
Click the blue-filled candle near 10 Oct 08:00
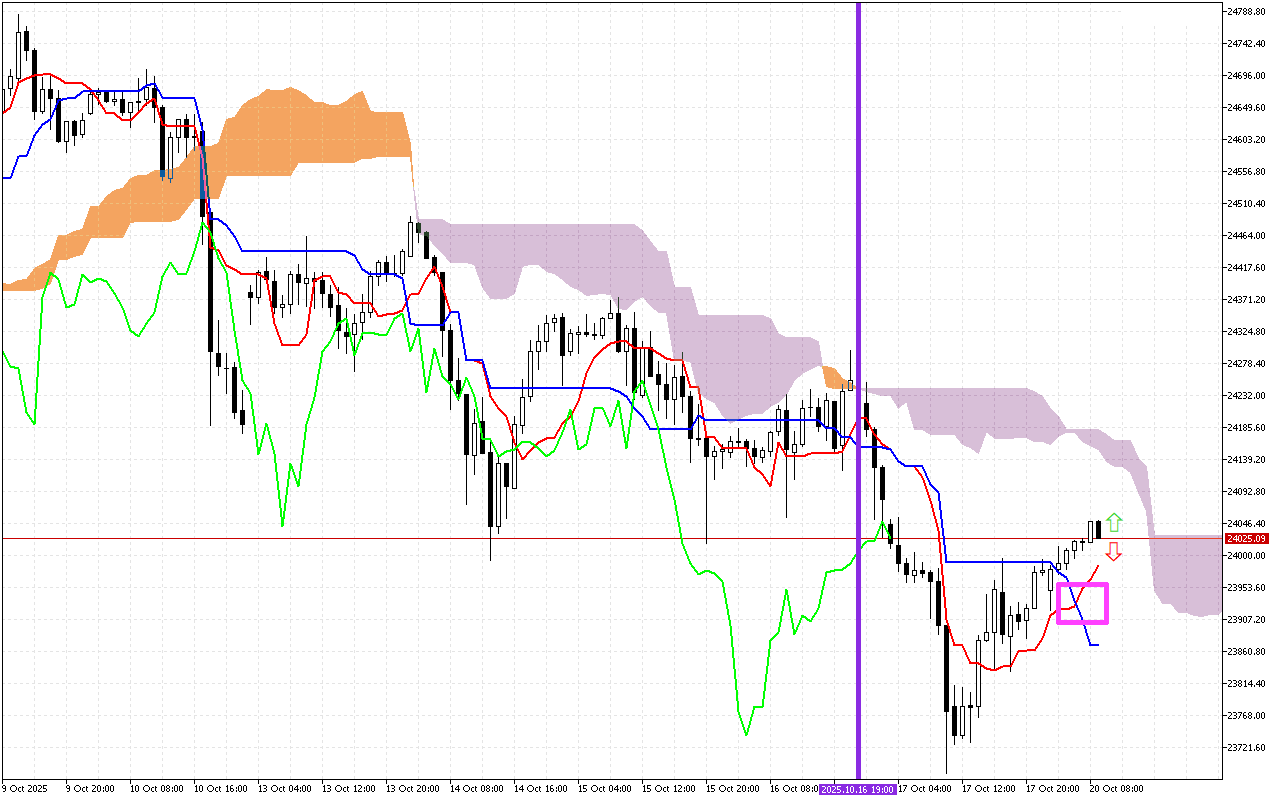click(166, 175)
